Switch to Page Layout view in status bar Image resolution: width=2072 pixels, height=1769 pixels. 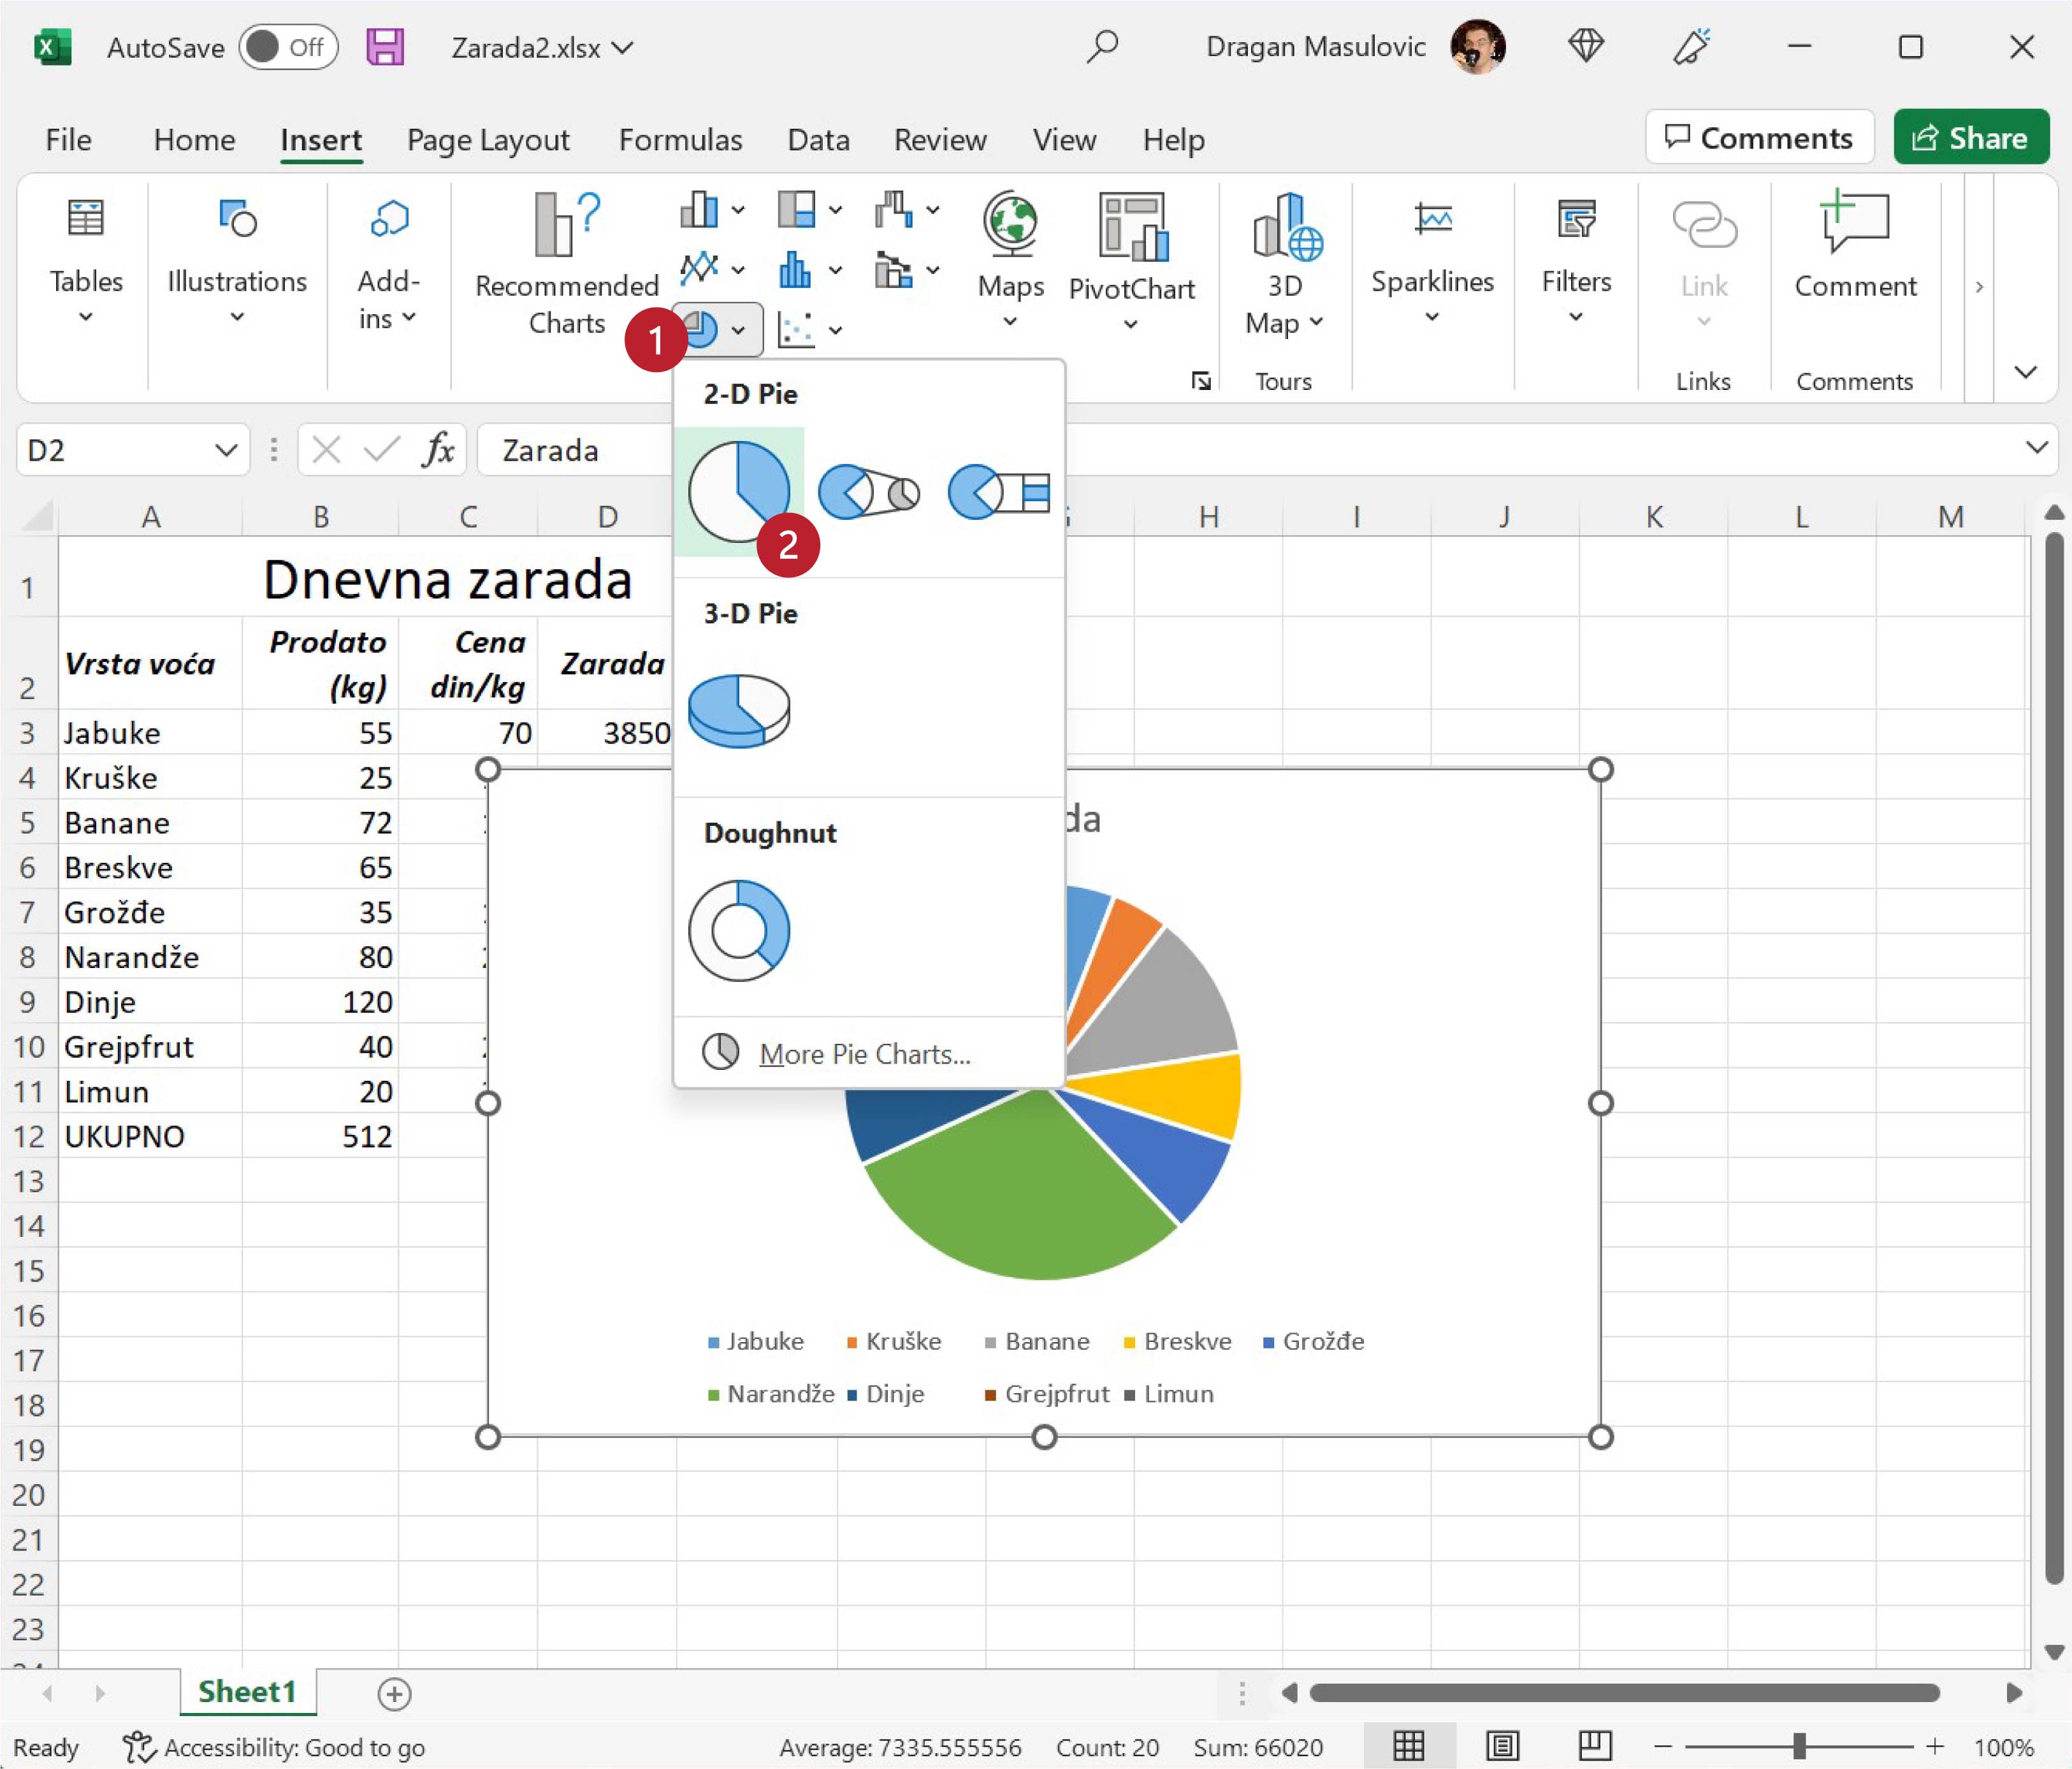tap(1502, 1746)
